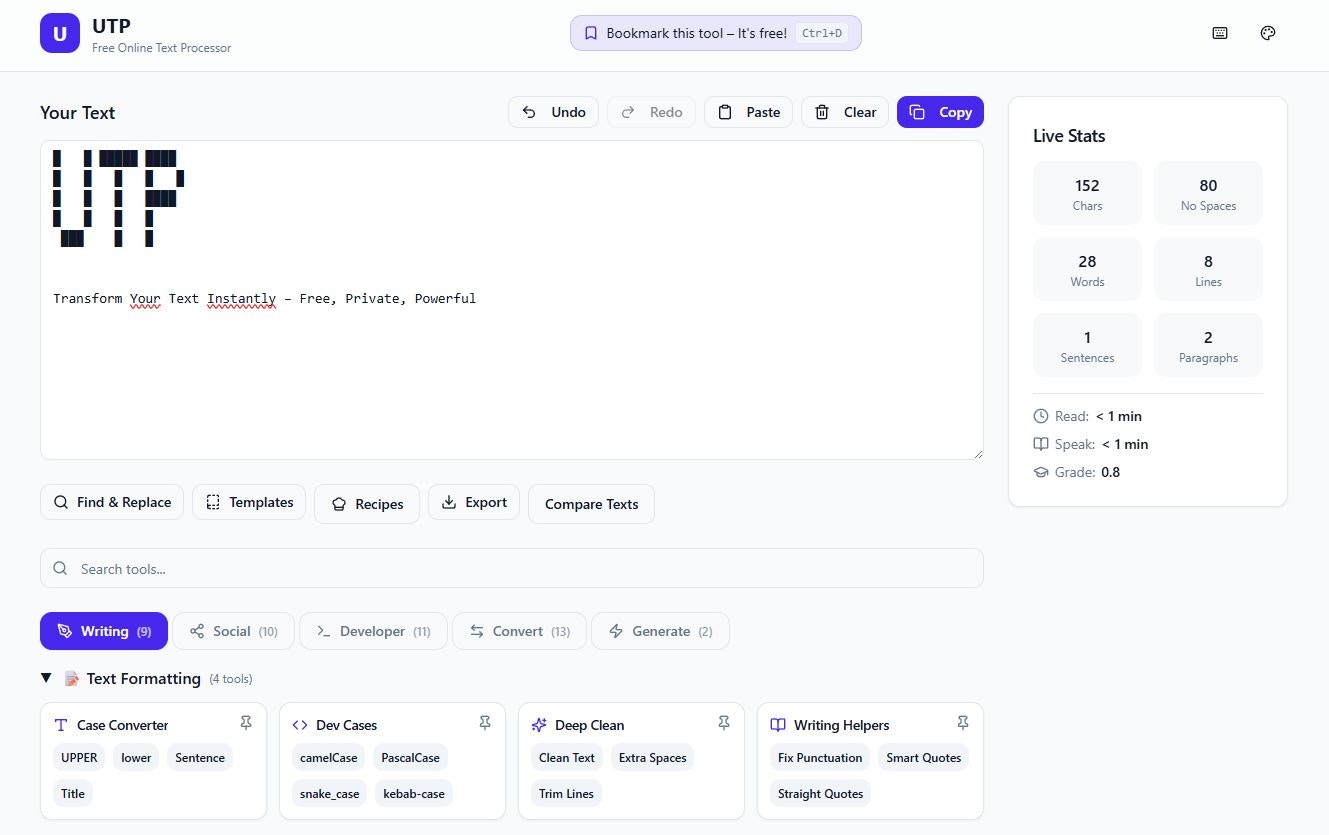Apply UPPER case conversion
This screenshot has width=1329, height=835.
pyautogui.click(x=78, y=757)
